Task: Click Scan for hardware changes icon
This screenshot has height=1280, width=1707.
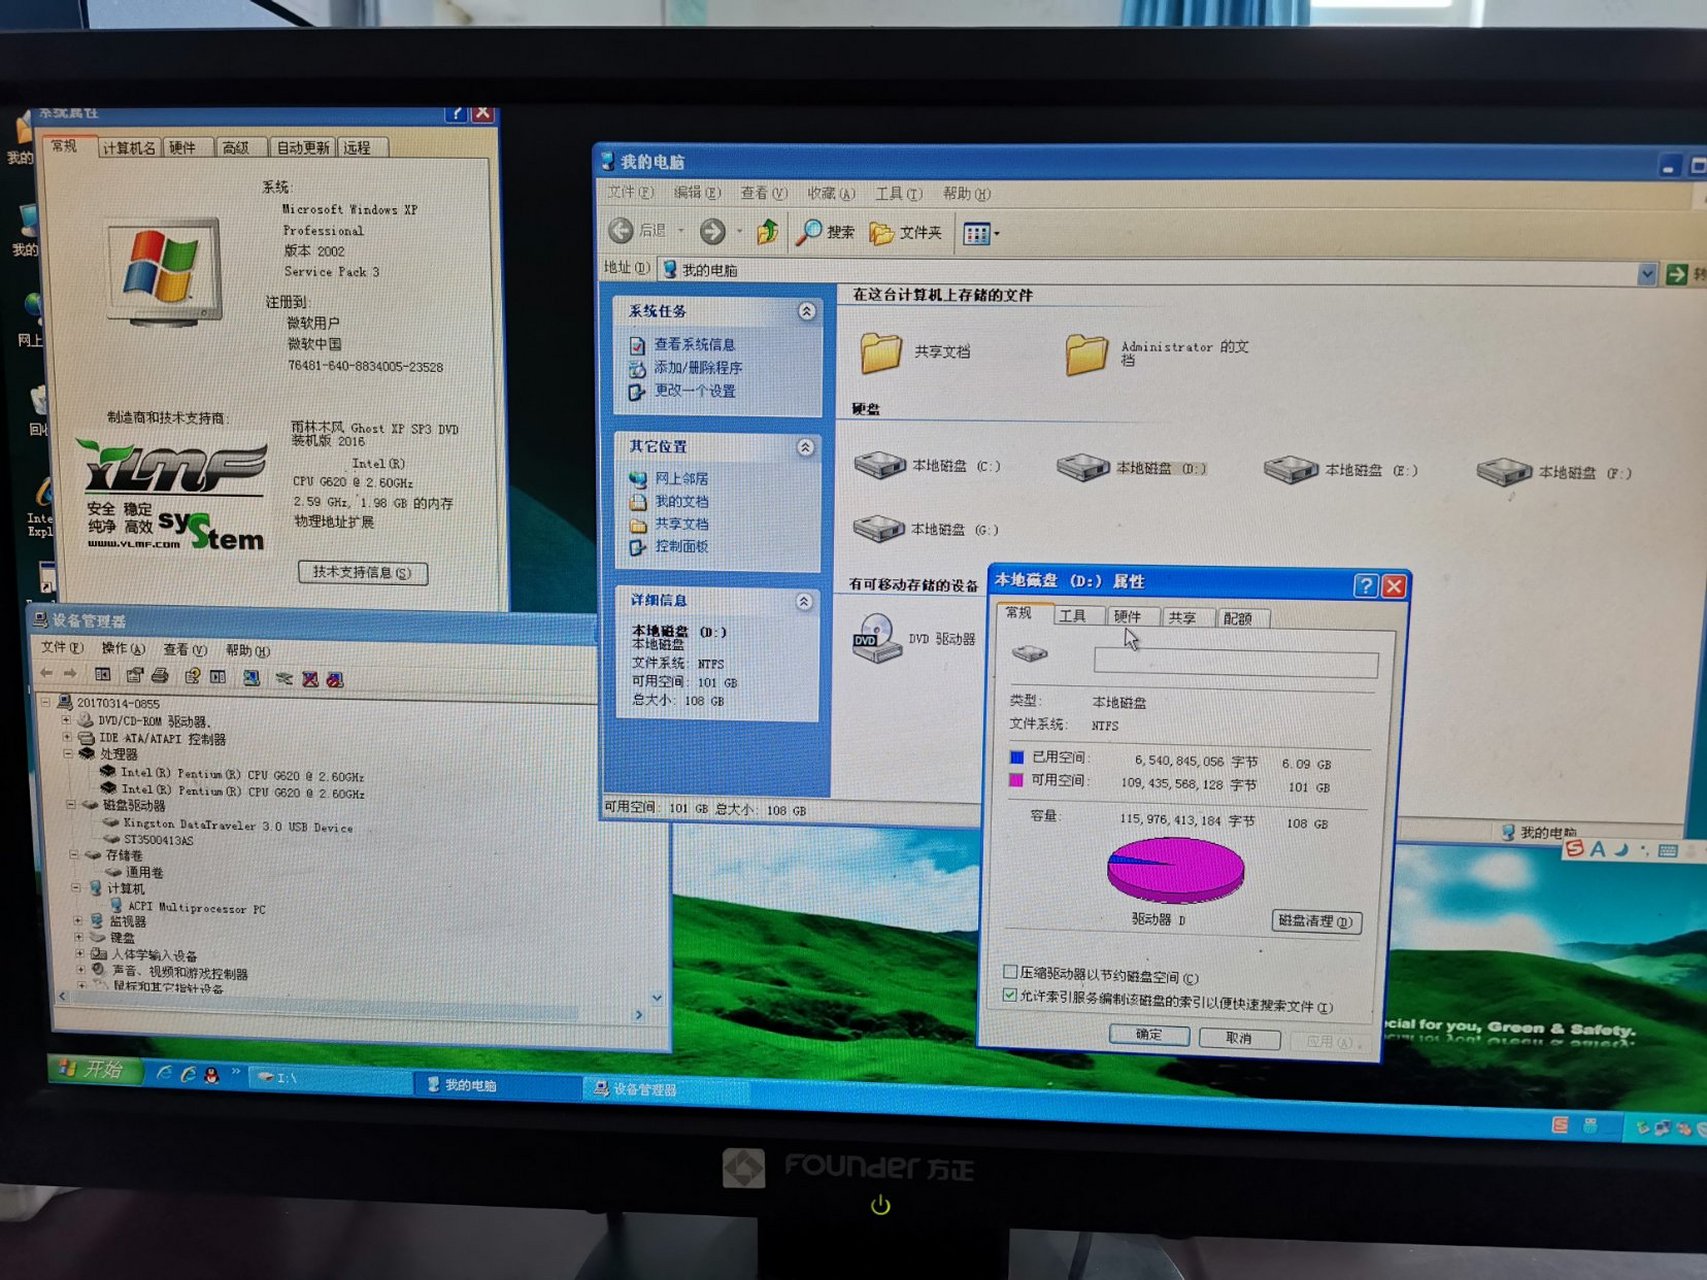Action: 251,678
